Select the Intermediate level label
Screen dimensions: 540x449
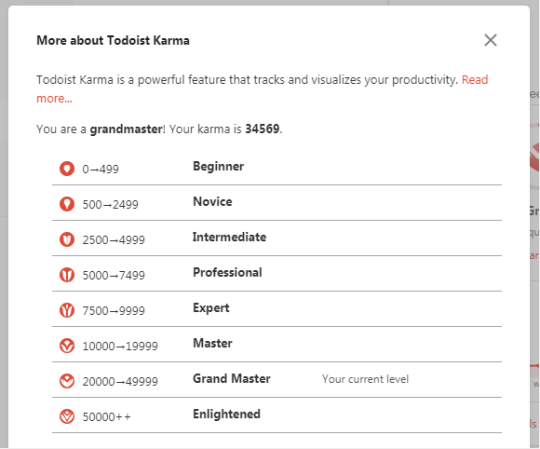coord(229,237)
